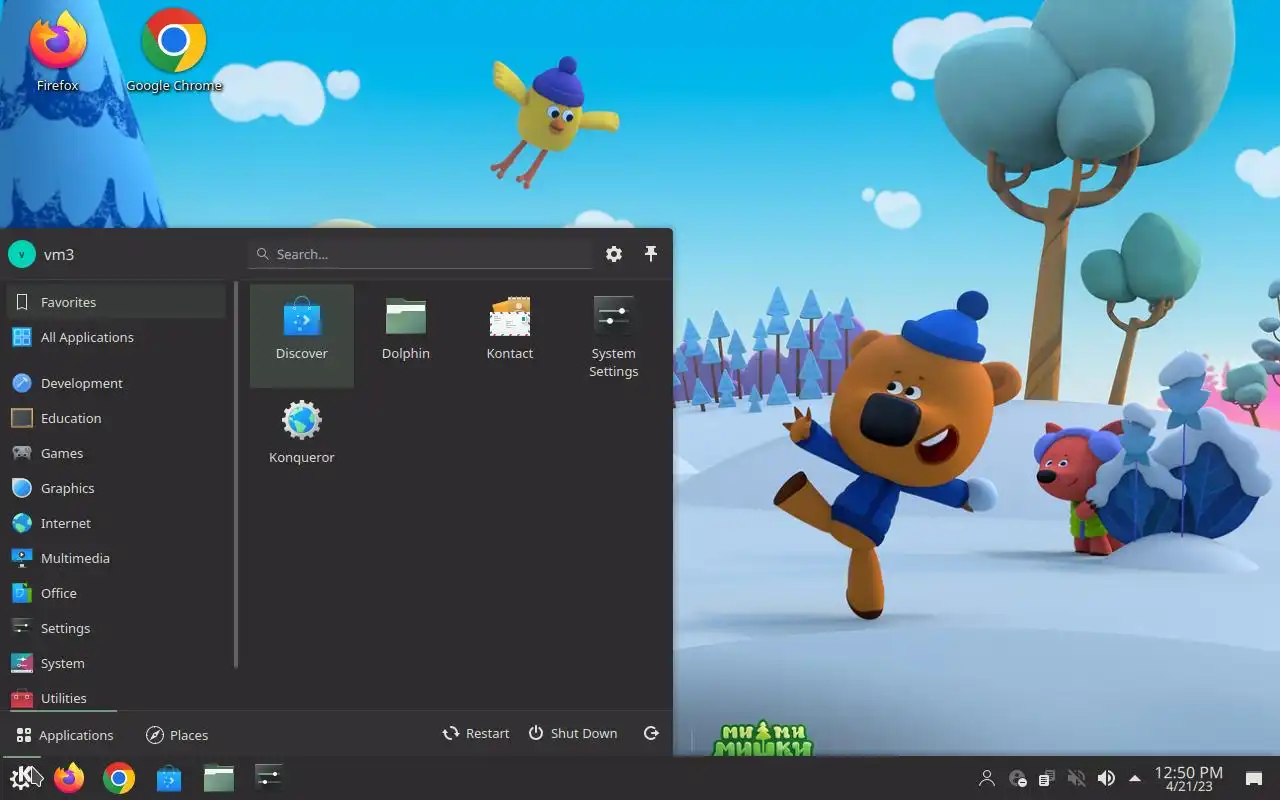Launch Firefox from the taskbar
Screen dimensions: 1280x800
[x=69, y=778]
